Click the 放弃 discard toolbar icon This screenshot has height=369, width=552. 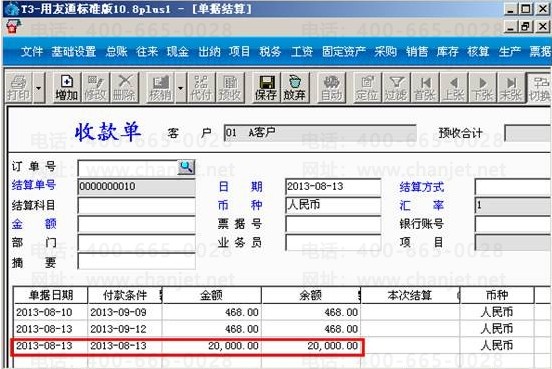(x=295, y=88)
